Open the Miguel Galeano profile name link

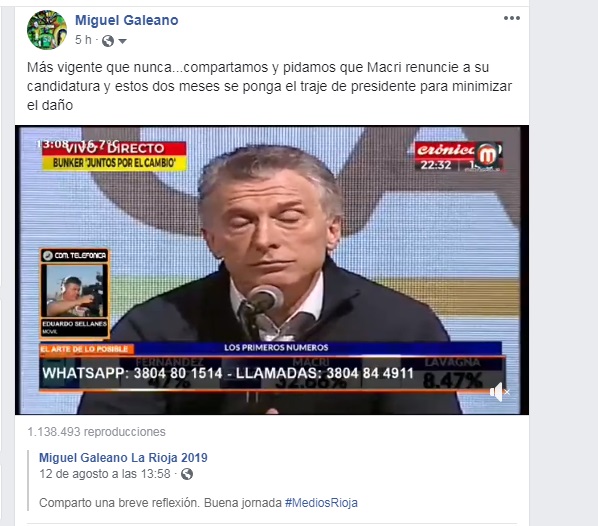pyautogui.click(x=127, y=20)
